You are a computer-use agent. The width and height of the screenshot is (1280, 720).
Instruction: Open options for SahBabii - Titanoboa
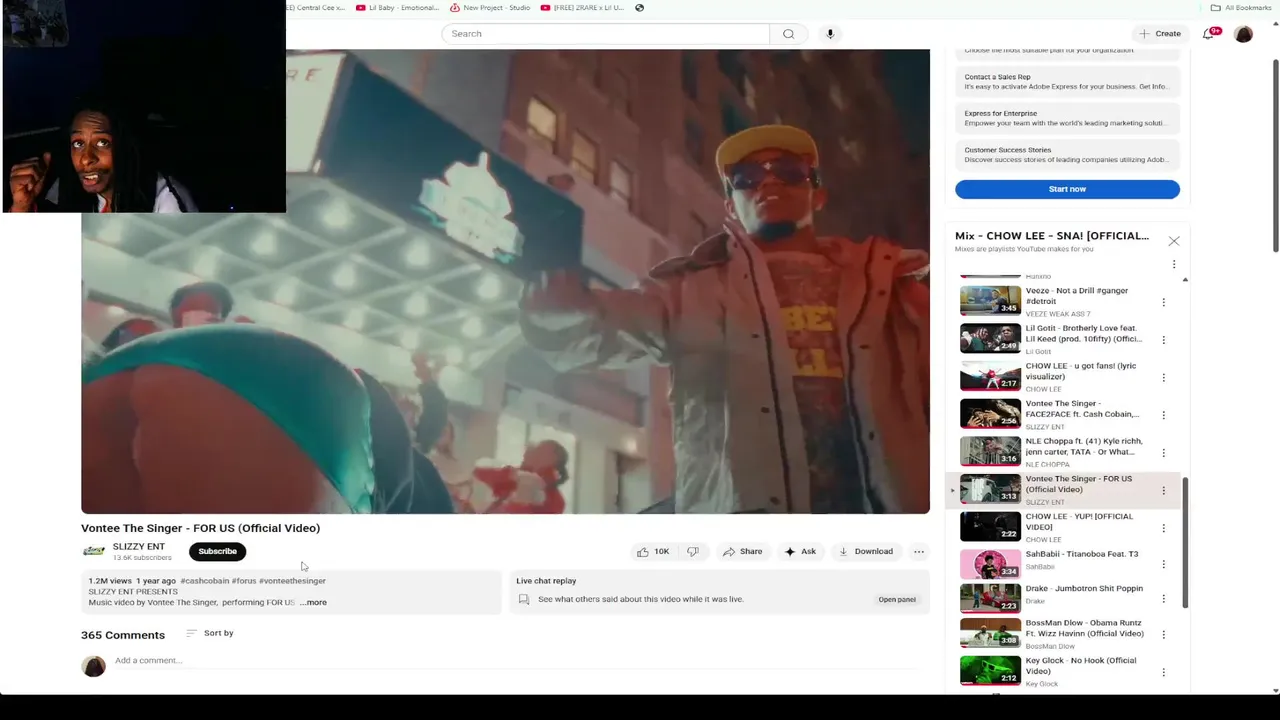tap(1163, 565)
